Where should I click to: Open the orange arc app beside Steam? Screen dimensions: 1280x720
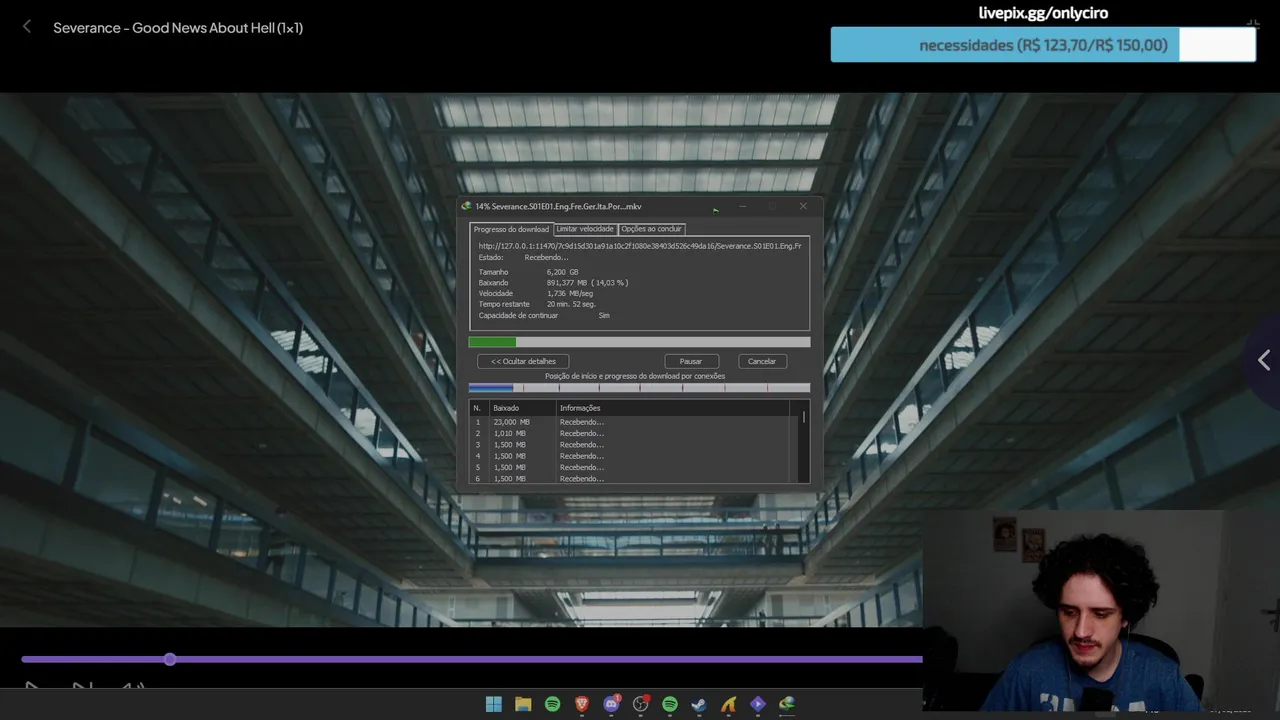tap(728, 704)
